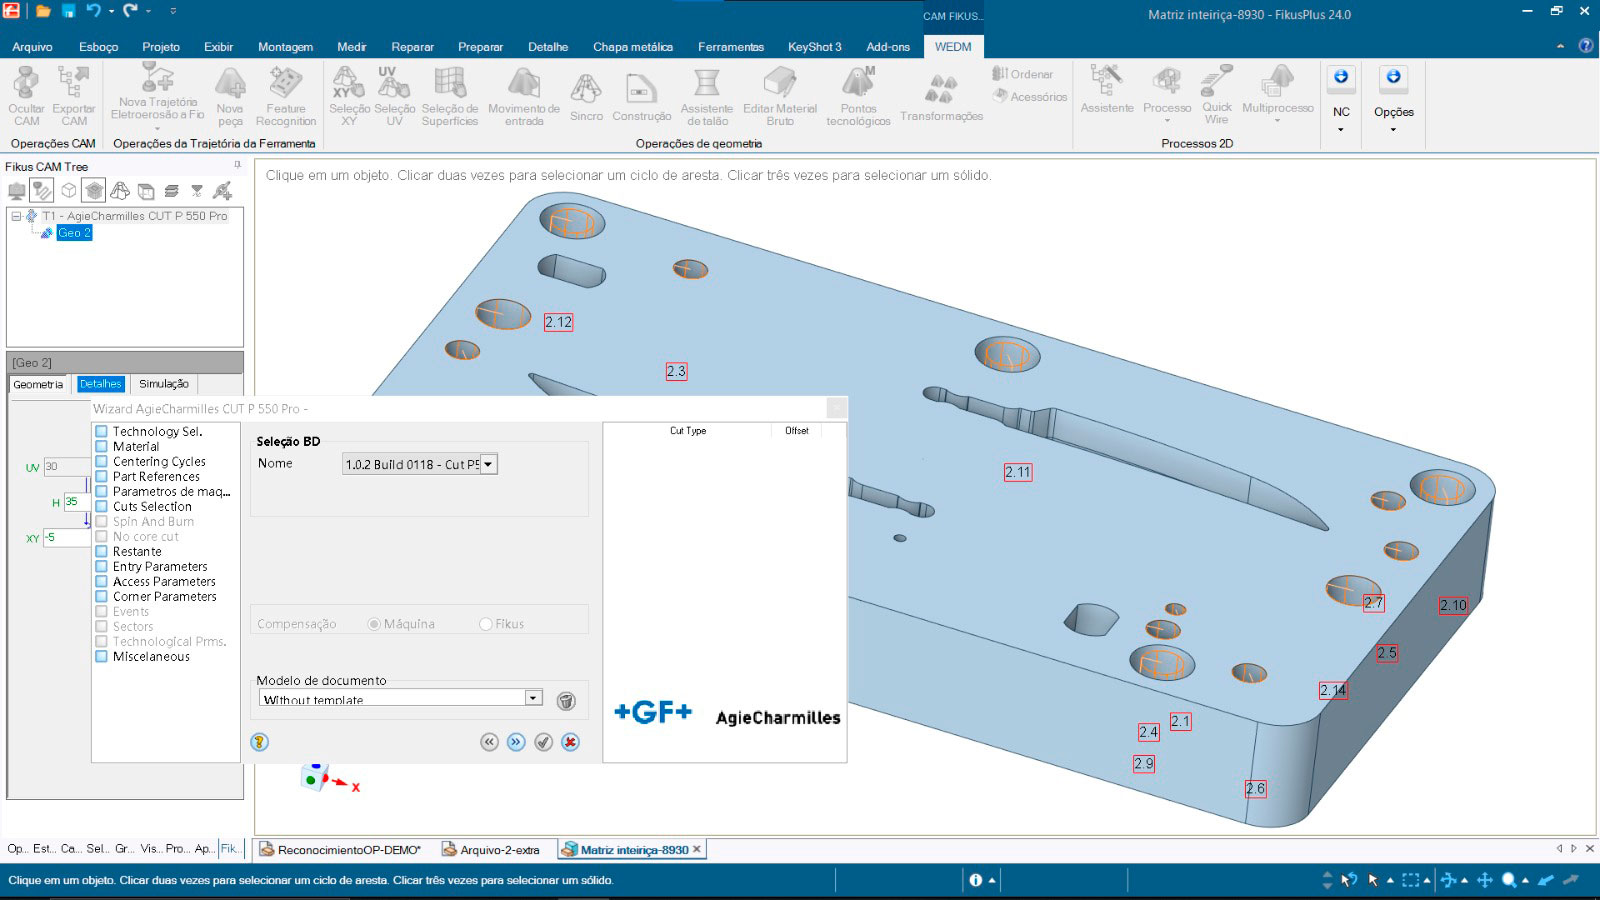Image resolution: width=1600 pixels, height=900 pixels.
Task: Launch the Assistente 2D process wizard
Action: click(1107, 90)
